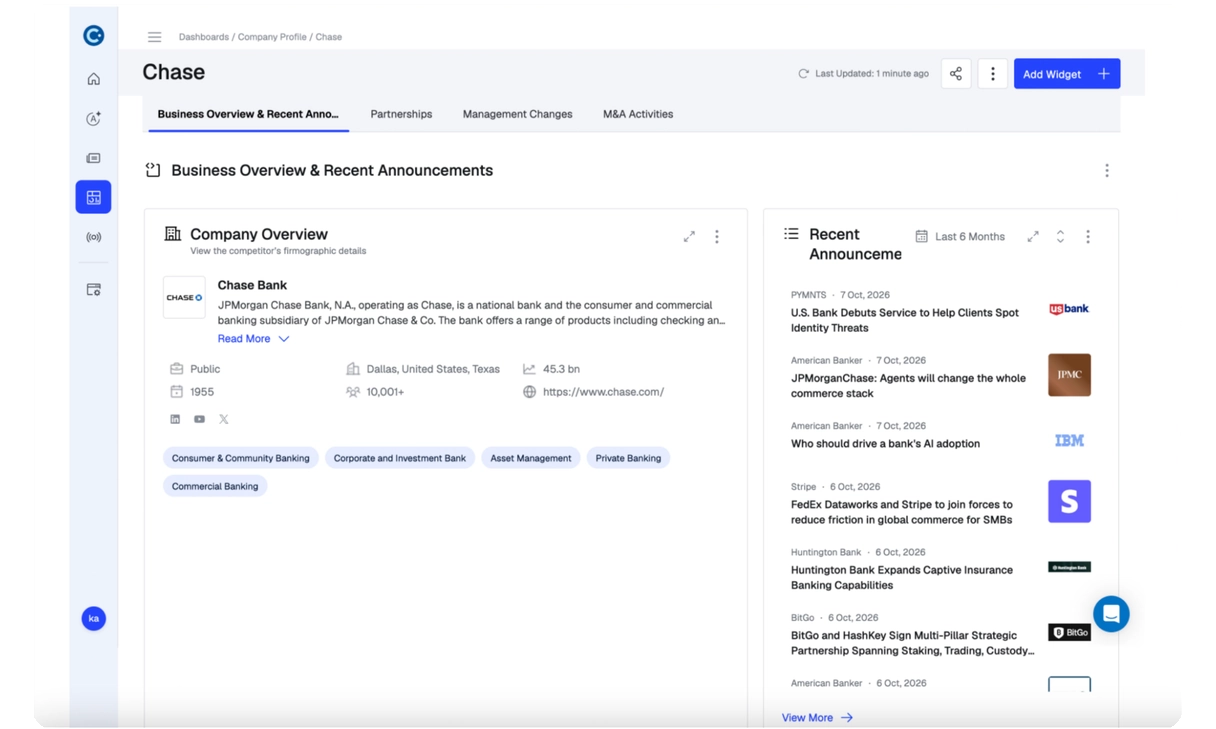Refresh using the Last Updated icon
The height and width of the screenshot is (729, 1216).
click(x=803, y=74)
